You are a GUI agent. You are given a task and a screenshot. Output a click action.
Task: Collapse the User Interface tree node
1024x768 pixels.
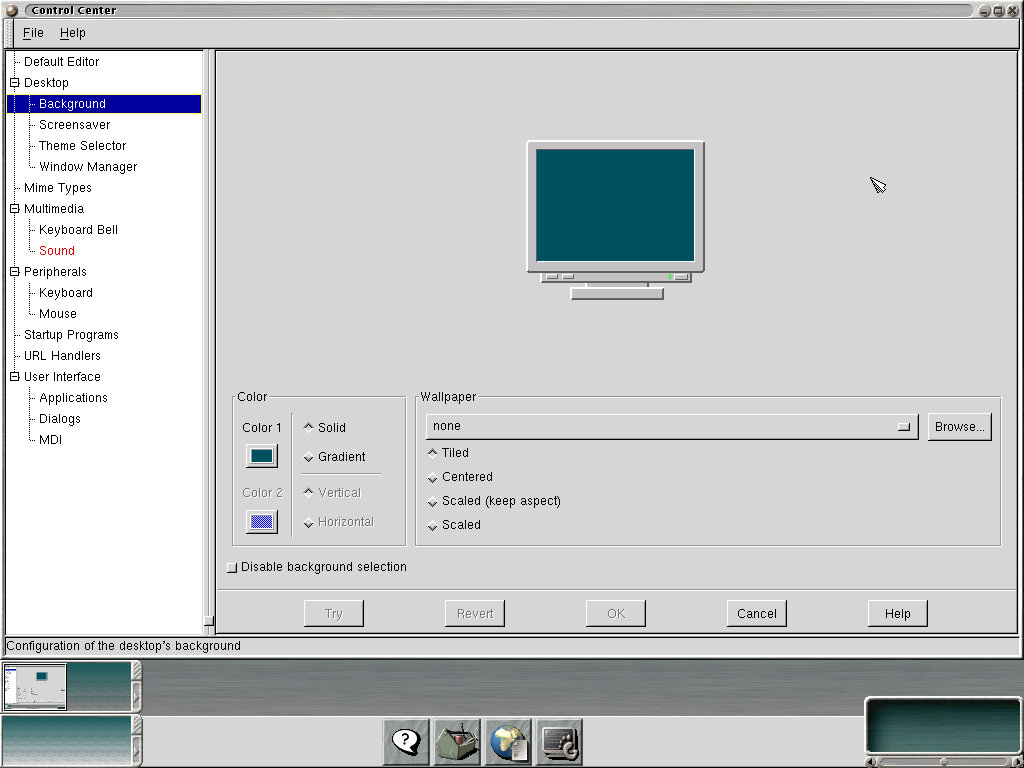tap(15, 377)
